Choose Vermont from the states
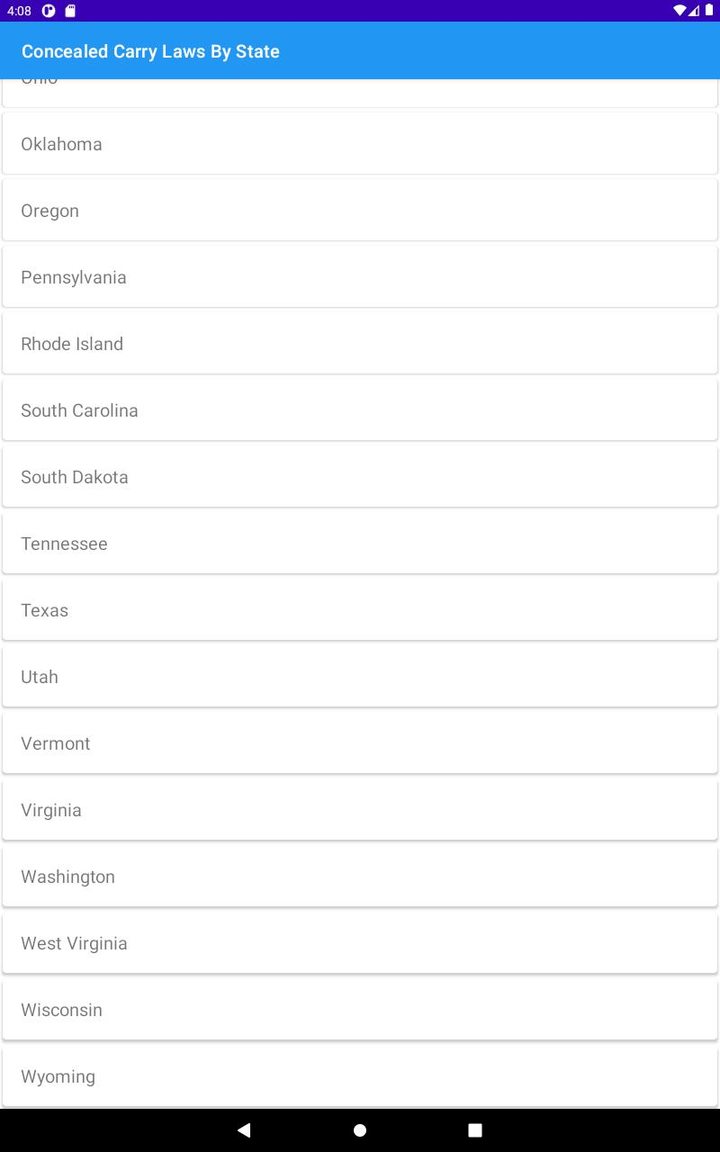The width and height of the screenshot is (720, 1152). 360,743
